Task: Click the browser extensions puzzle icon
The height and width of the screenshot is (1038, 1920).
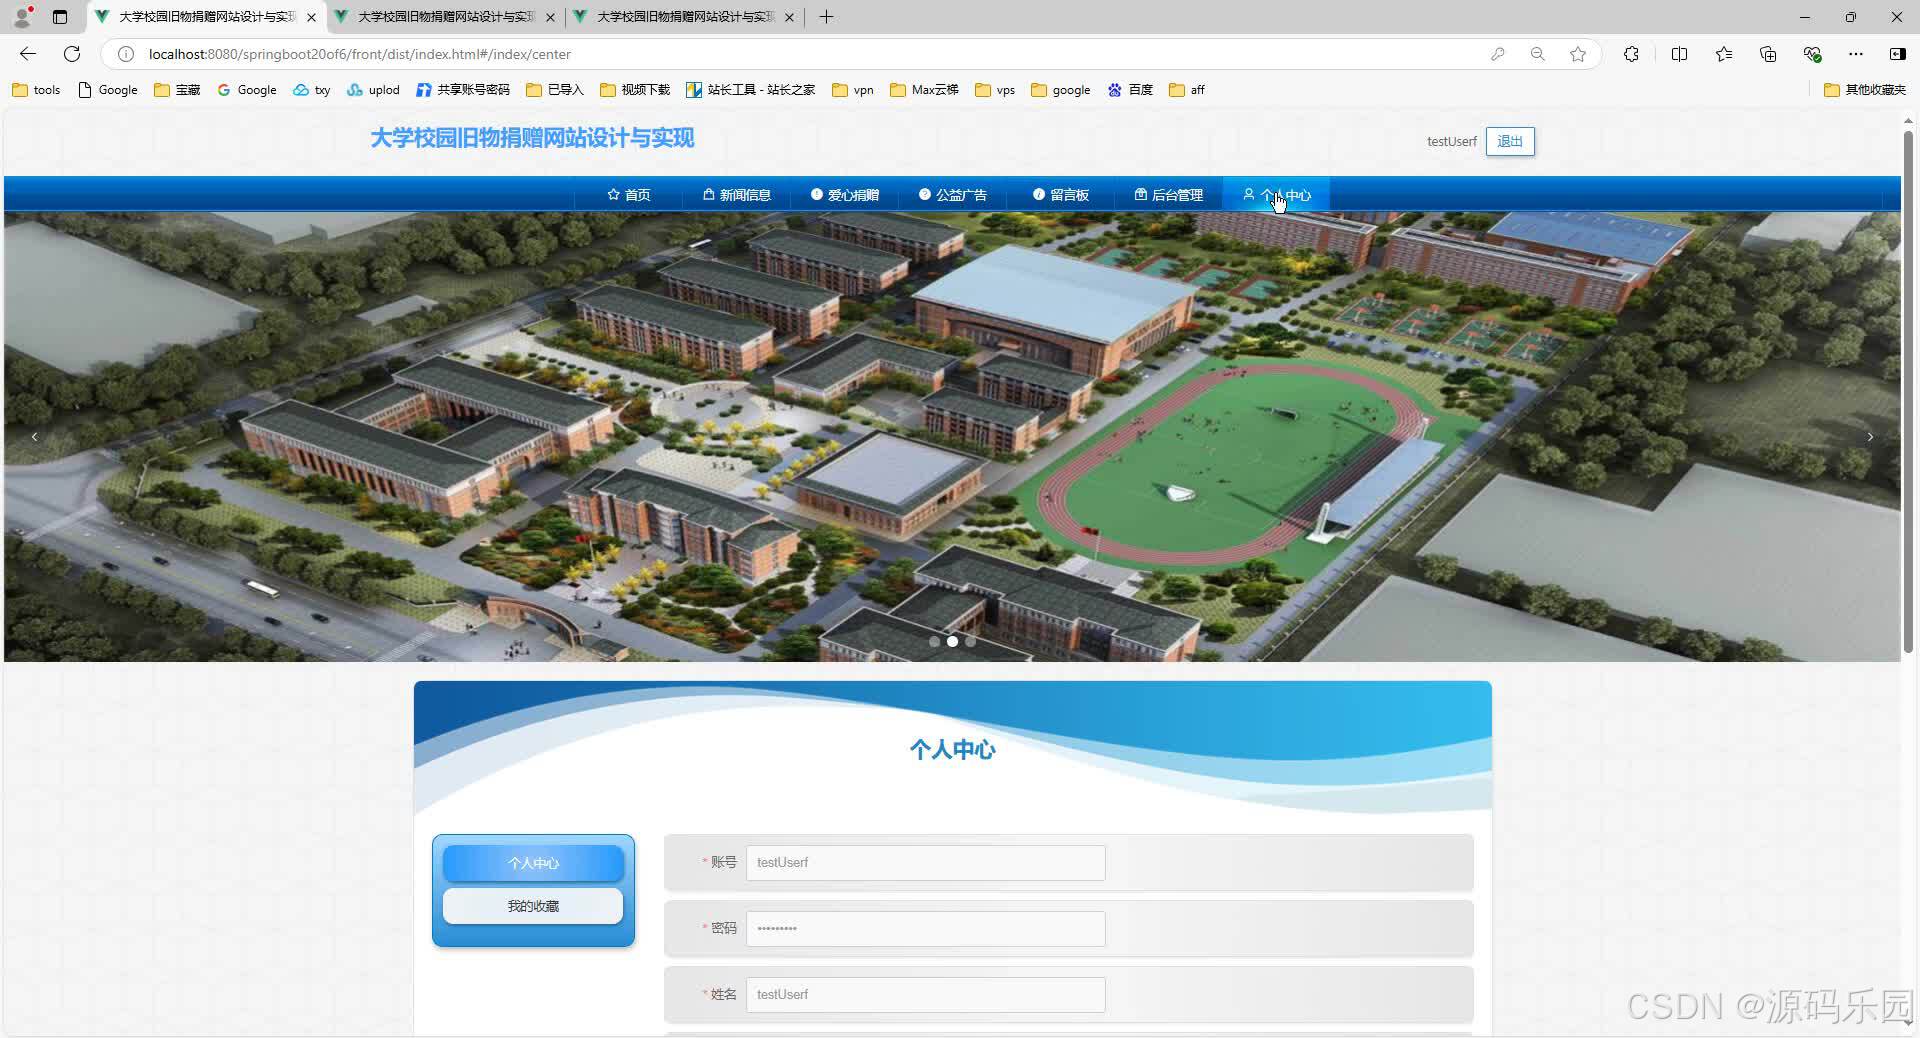Action: coord(1631,54)
